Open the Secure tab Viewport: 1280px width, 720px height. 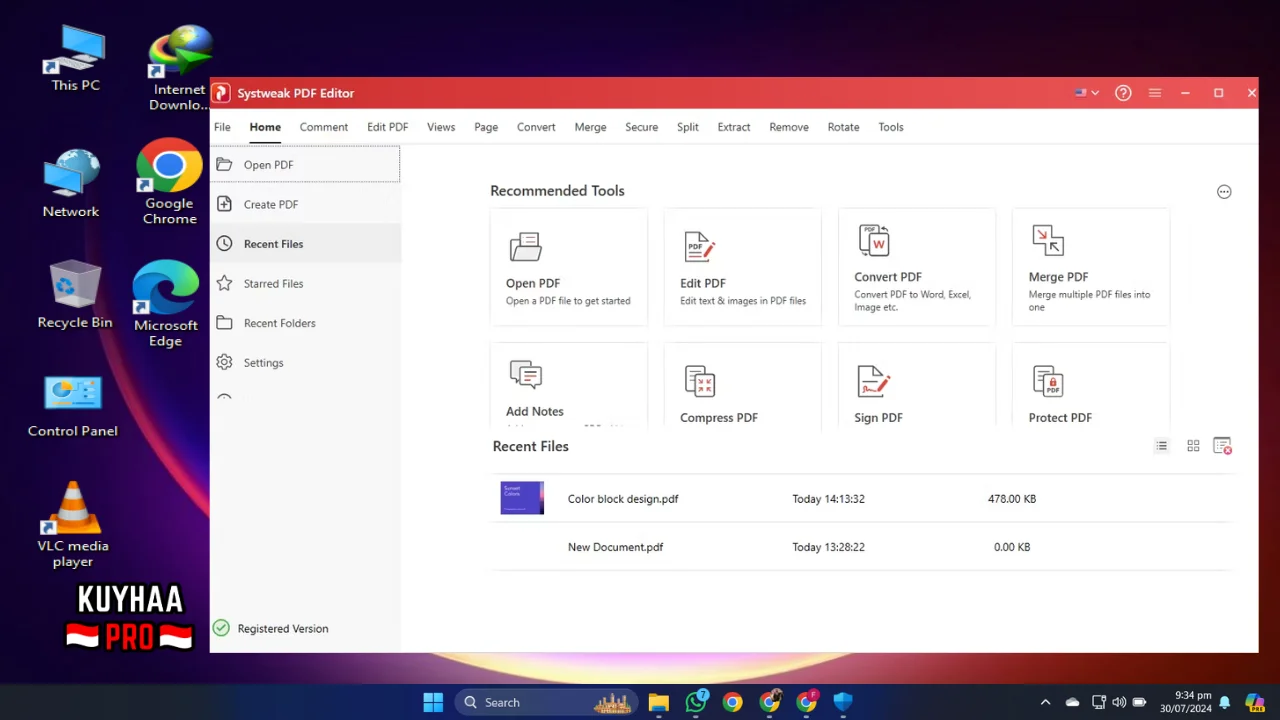point(641,127)
